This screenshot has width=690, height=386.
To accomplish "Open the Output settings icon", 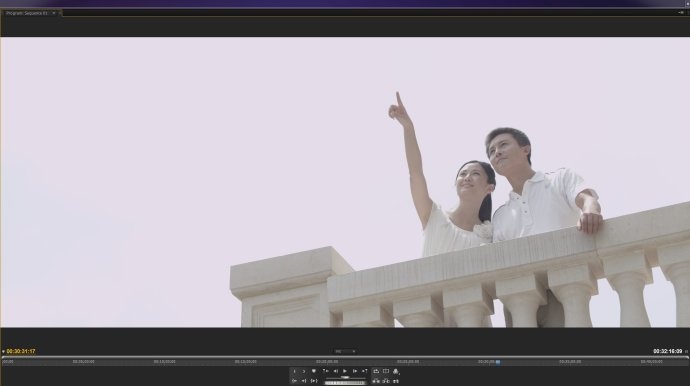I will [396, 371].
